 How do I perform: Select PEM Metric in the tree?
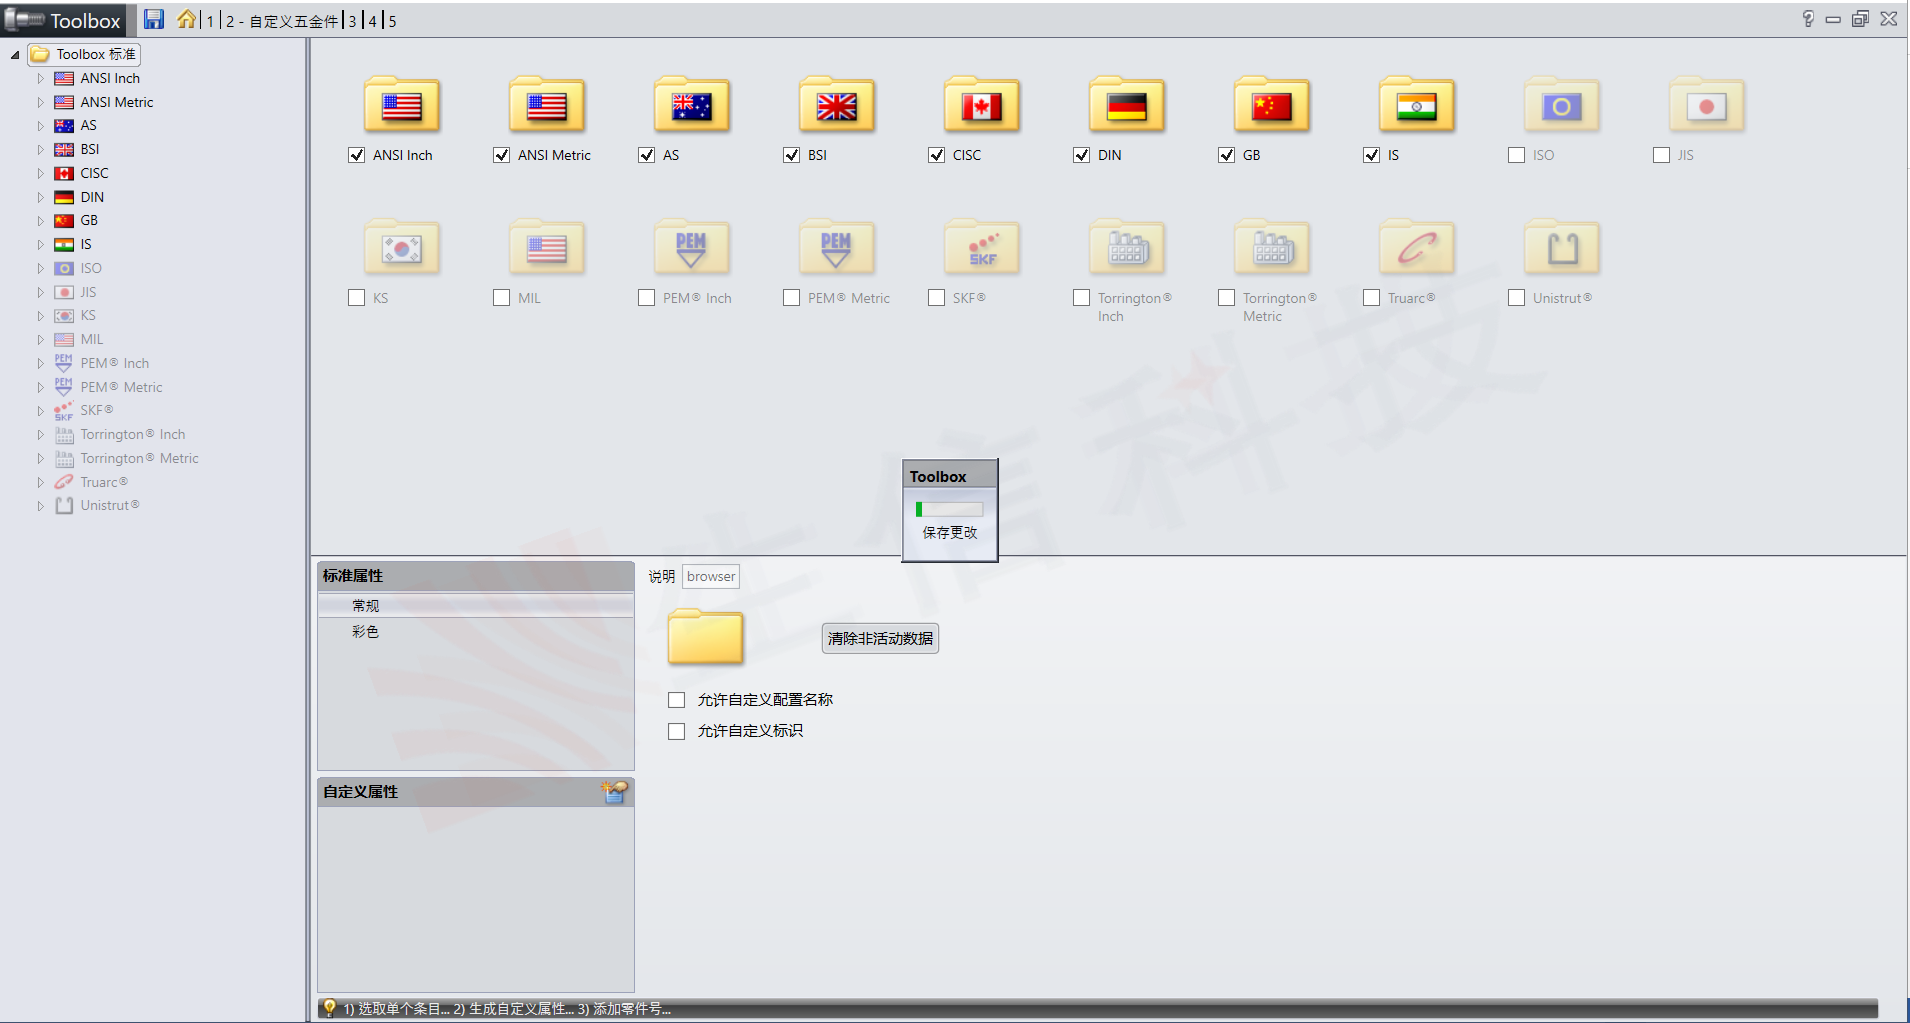pos(121,387)
